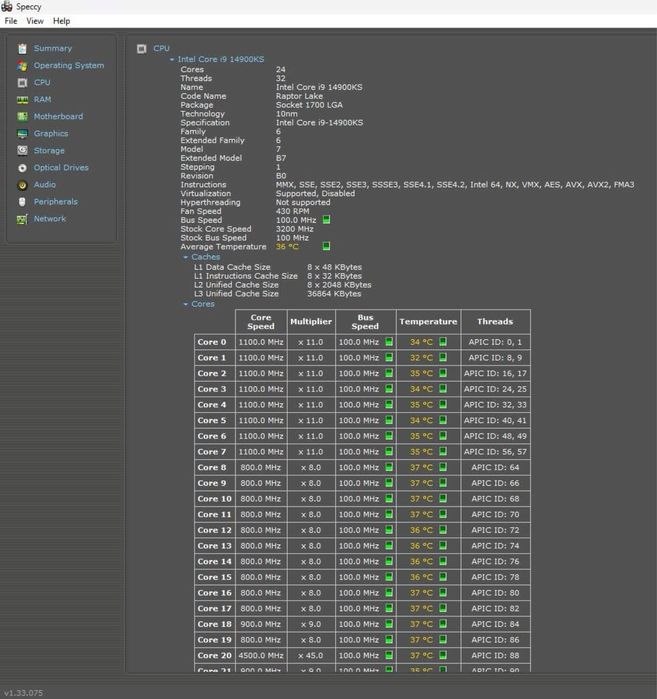Collapse the Intel Core i9 14900KS tree node
This screenshot has height=699, width=657.
[x=172, y=59]
